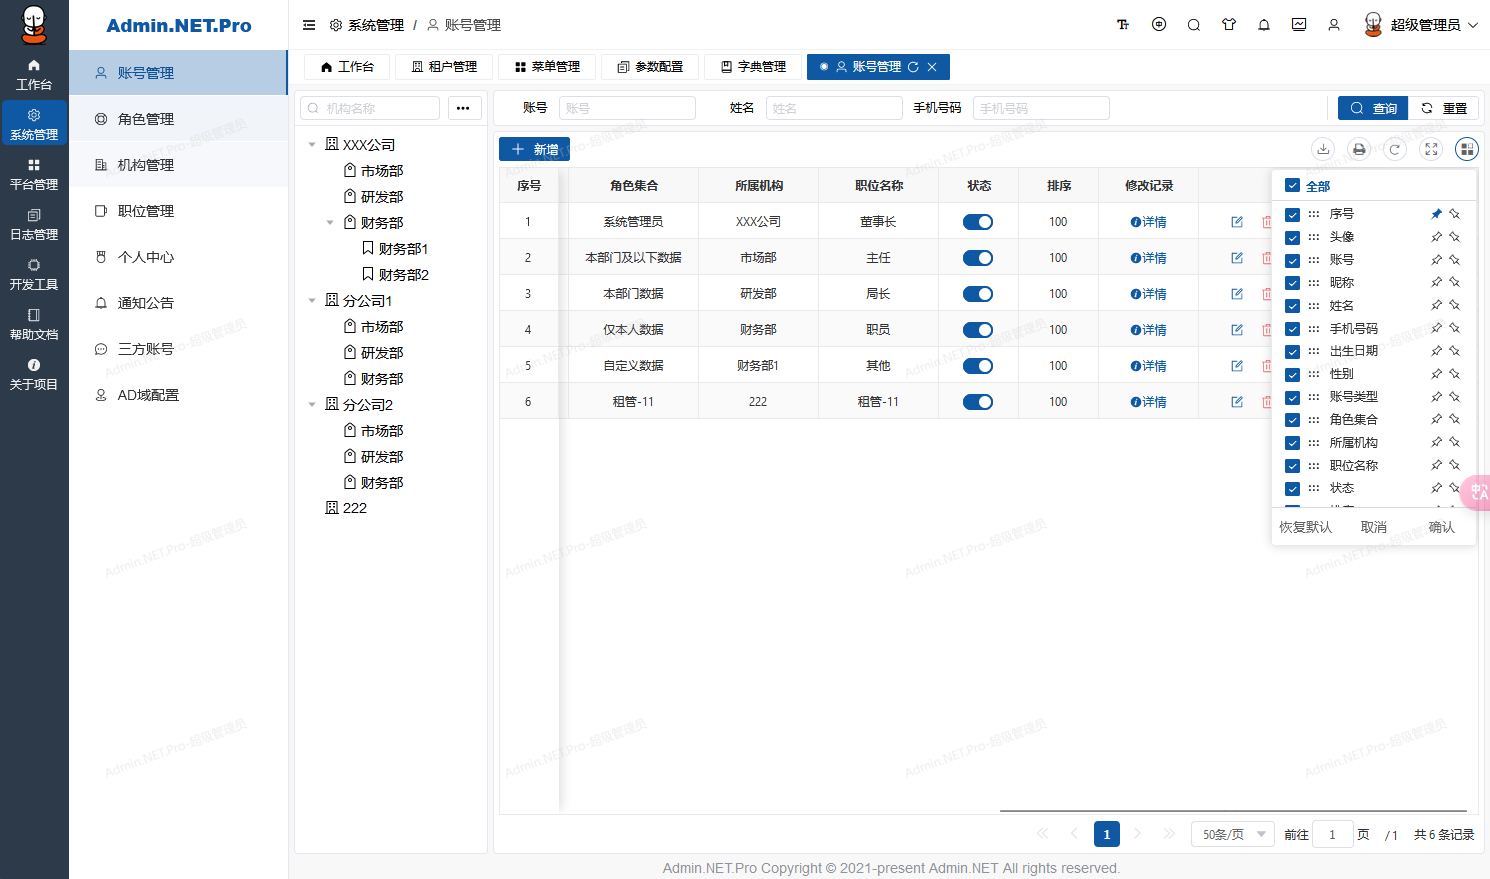Open 平台管理 in the dark left rail
Screen dimensions: 1490x879
(34, 175)
